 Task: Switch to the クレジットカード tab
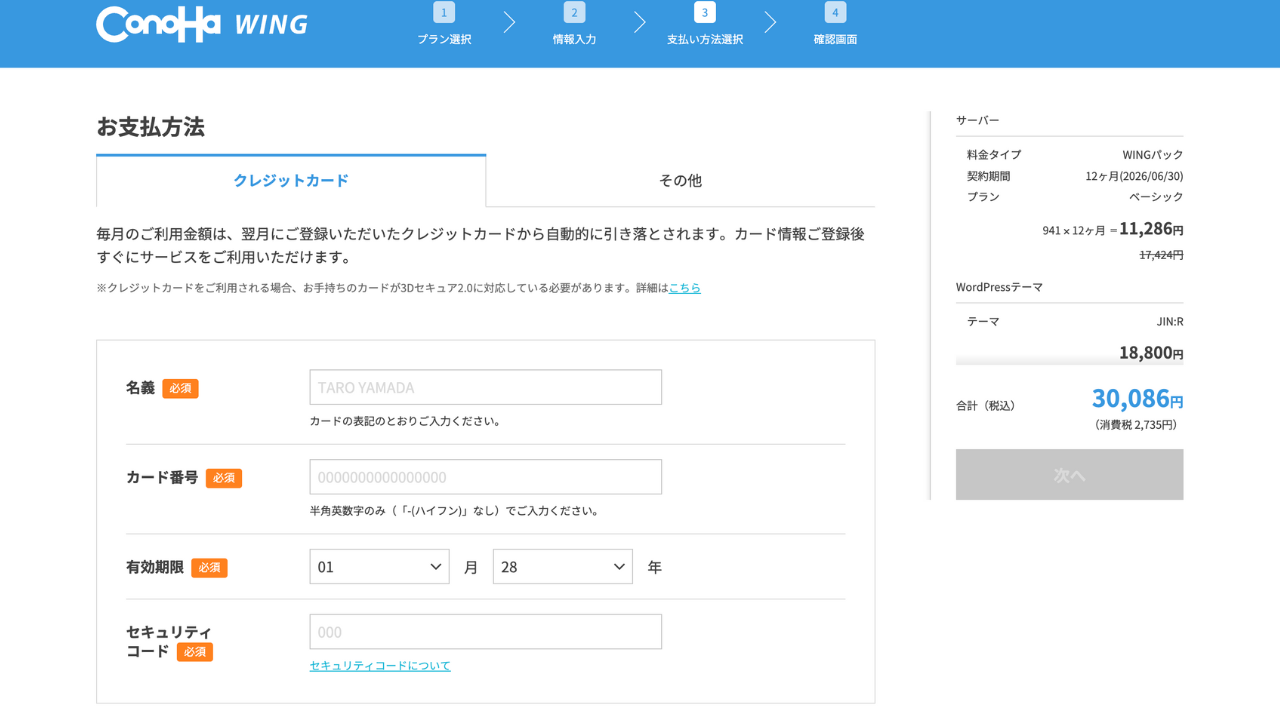(291, 181)
